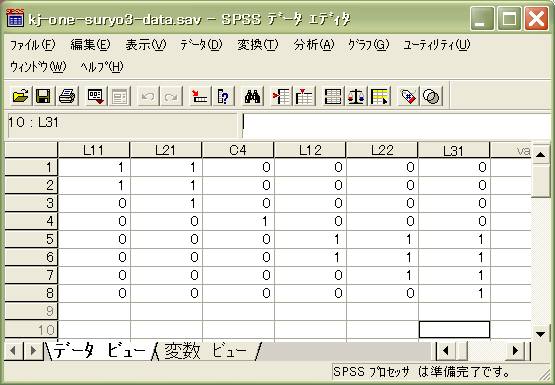The width and height of the screenshot is (555, 385).
Task: Click the Undo arrow icon
Action: tap(148, 96)
